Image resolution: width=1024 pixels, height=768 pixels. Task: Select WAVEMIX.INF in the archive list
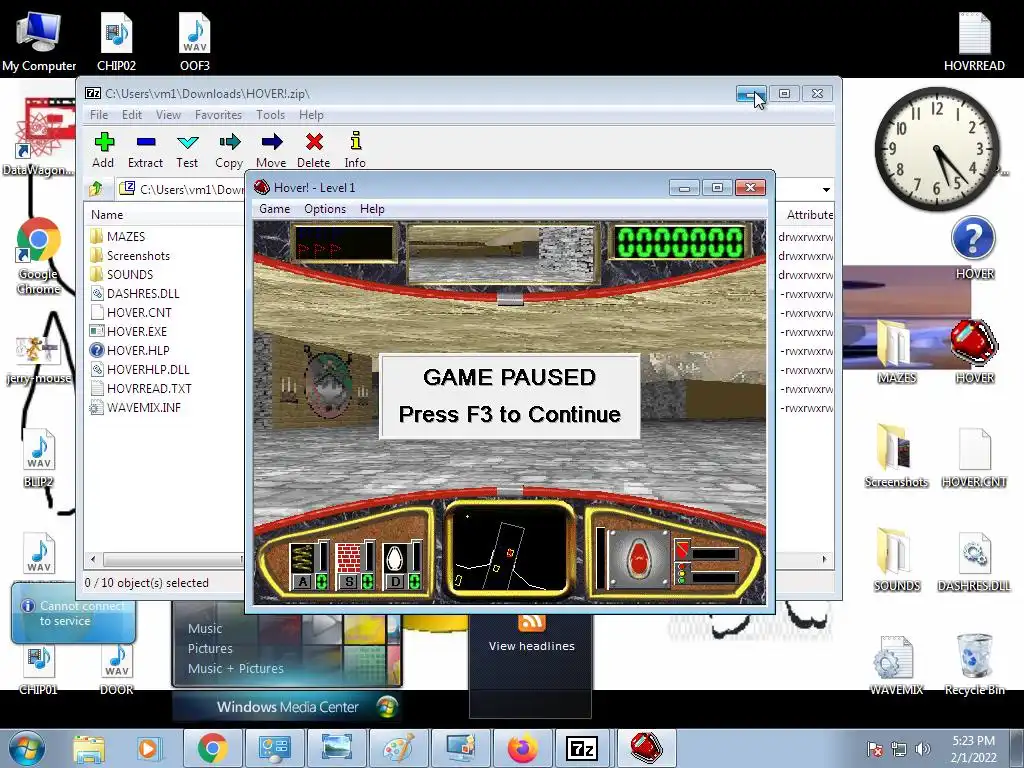point(135,407)
